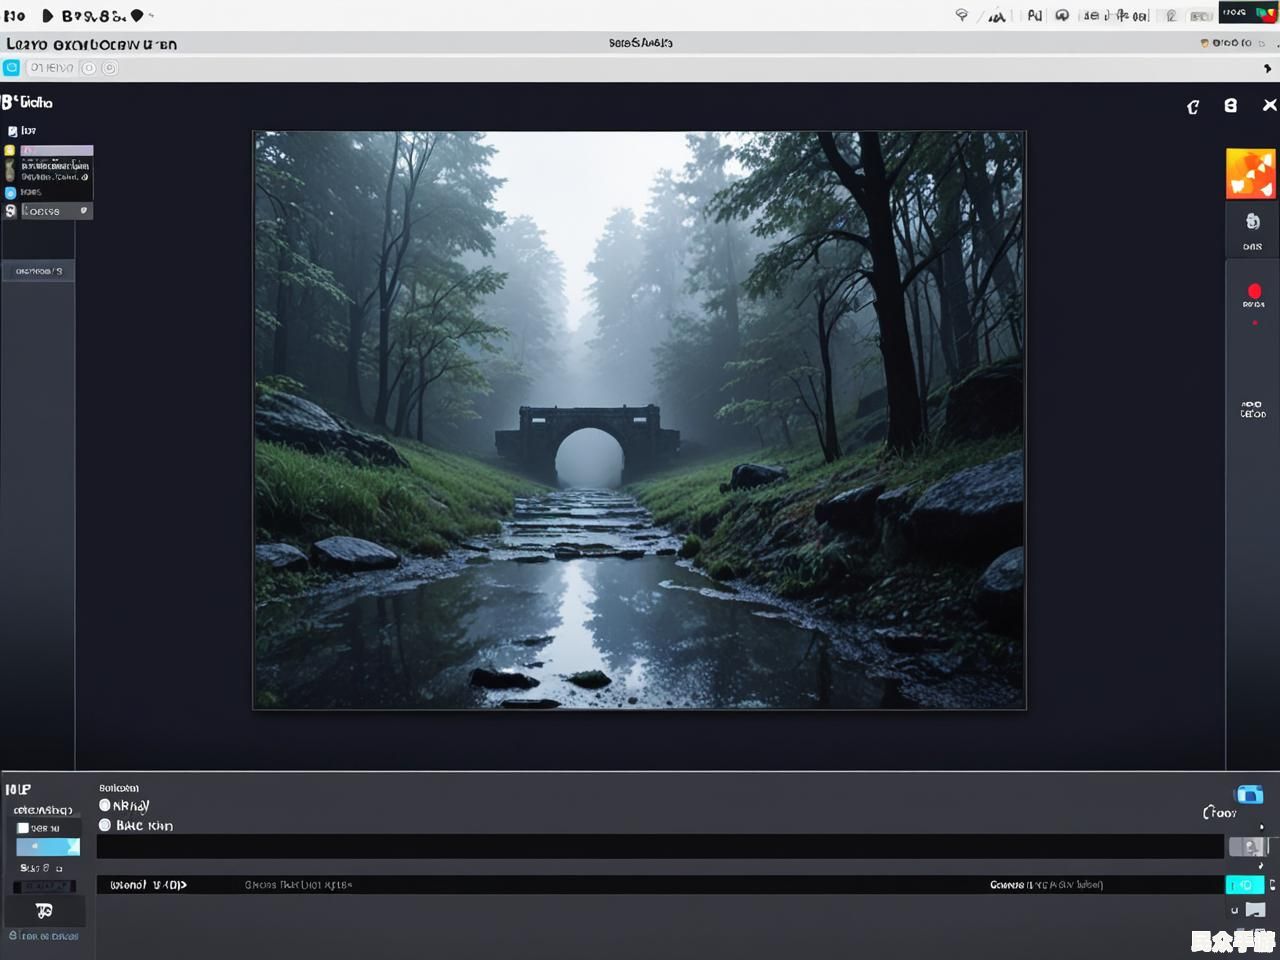
Task: Select the highlighted purple row in left list
Action: click(57, 150)
